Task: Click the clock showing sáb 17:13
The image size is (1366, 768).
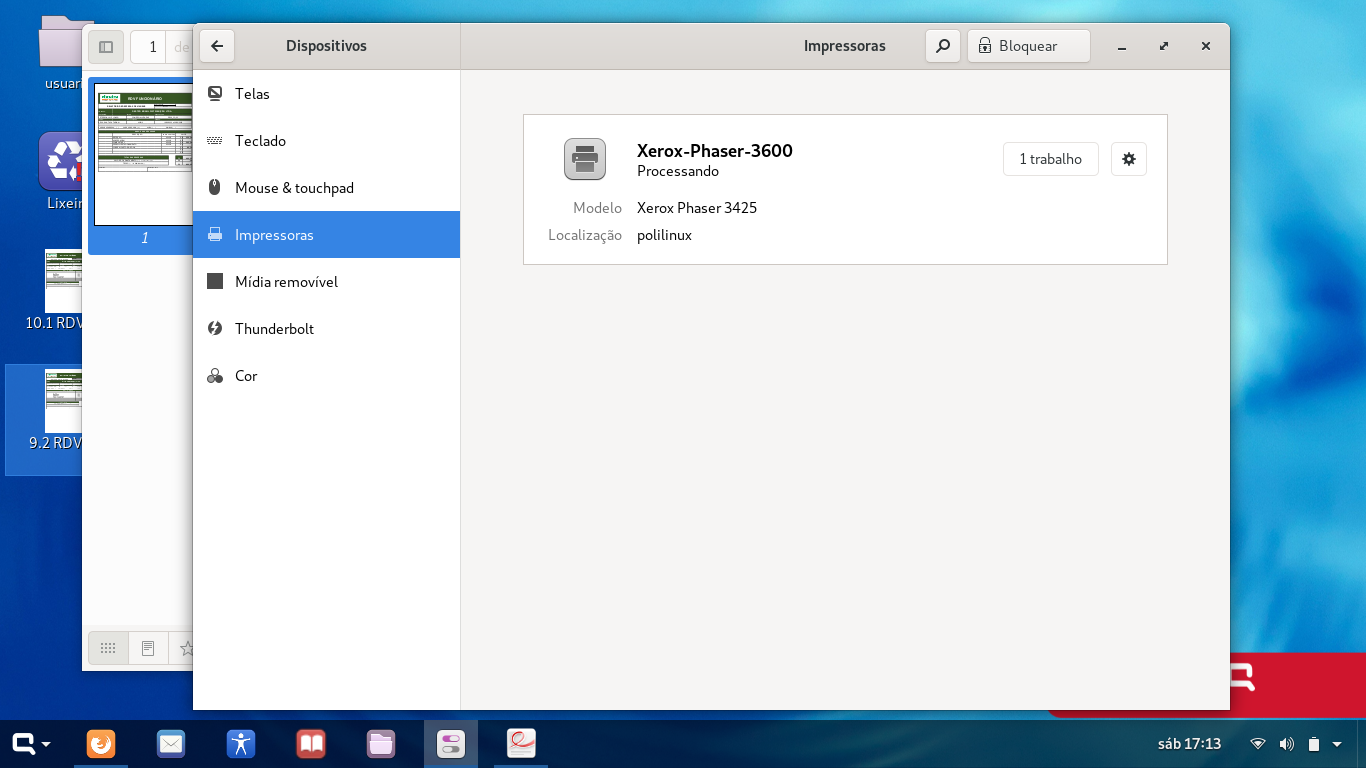Action: [x=1189, y=744]
